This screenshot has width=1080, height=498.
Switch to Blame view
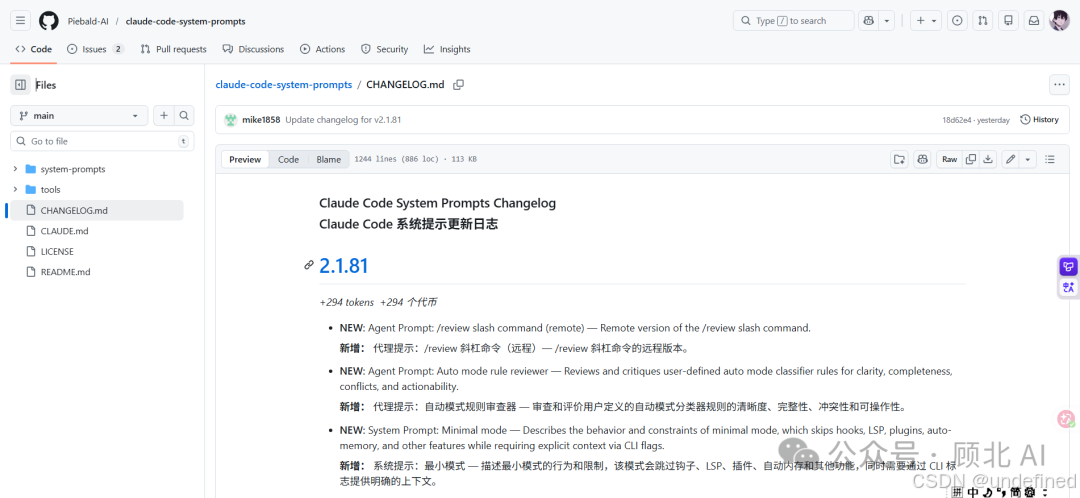tap(329, 159)
